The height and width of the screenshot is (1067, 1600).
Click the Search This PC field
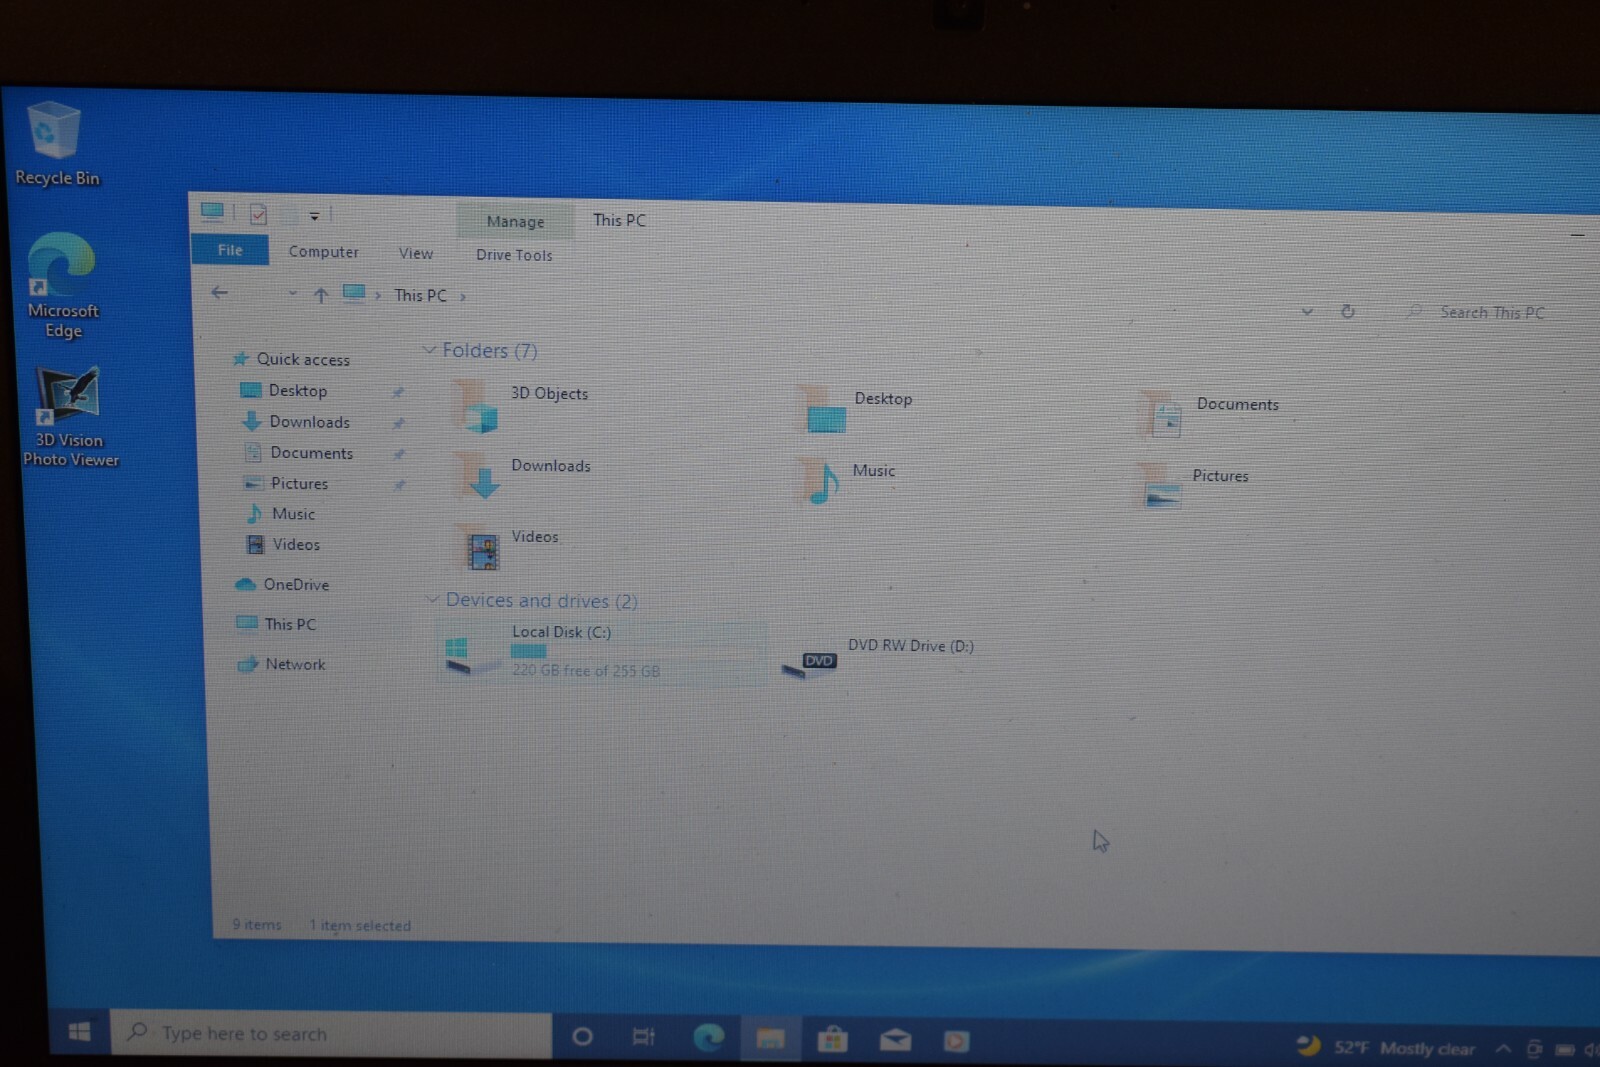tap(1492, 313)
